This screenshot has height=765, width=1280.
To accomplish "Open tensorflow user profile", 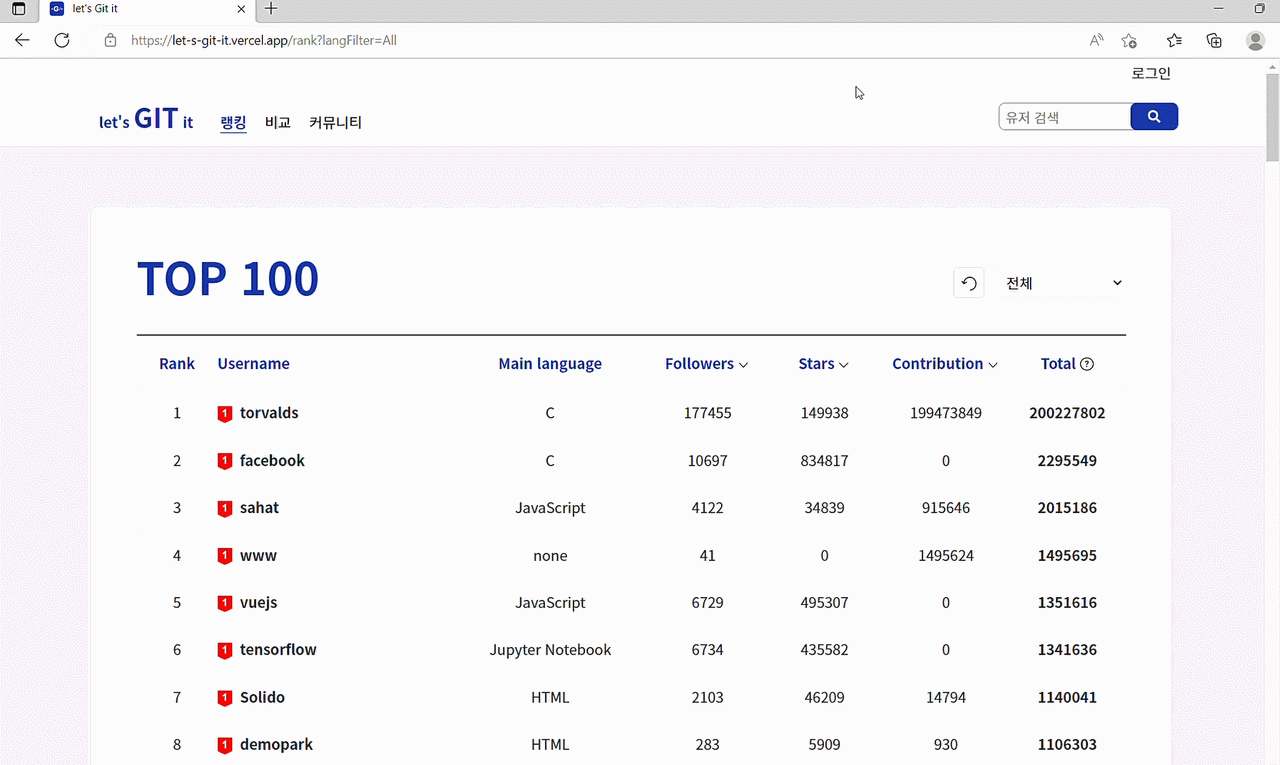I will 278,650.
